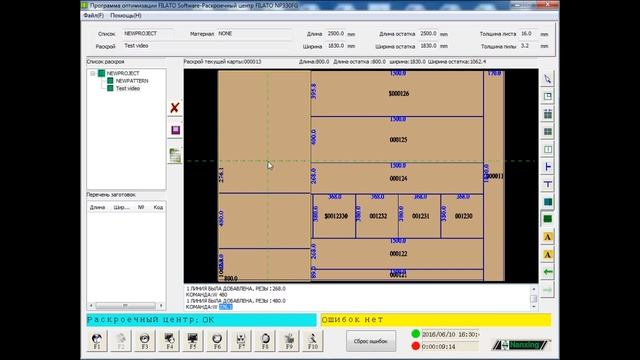Click the nested-square tool in right toolbar

548,96
